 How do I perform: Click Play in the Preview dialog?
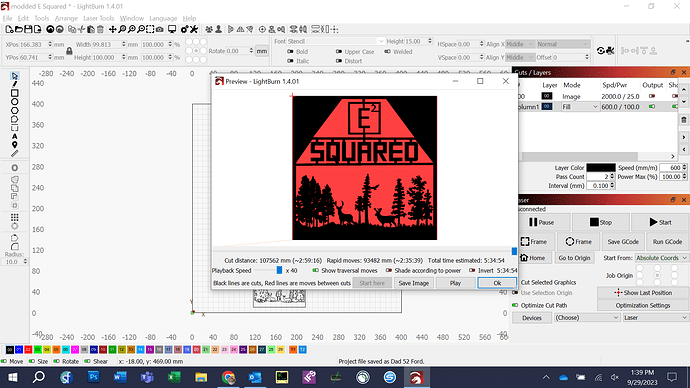coord(455,283)
